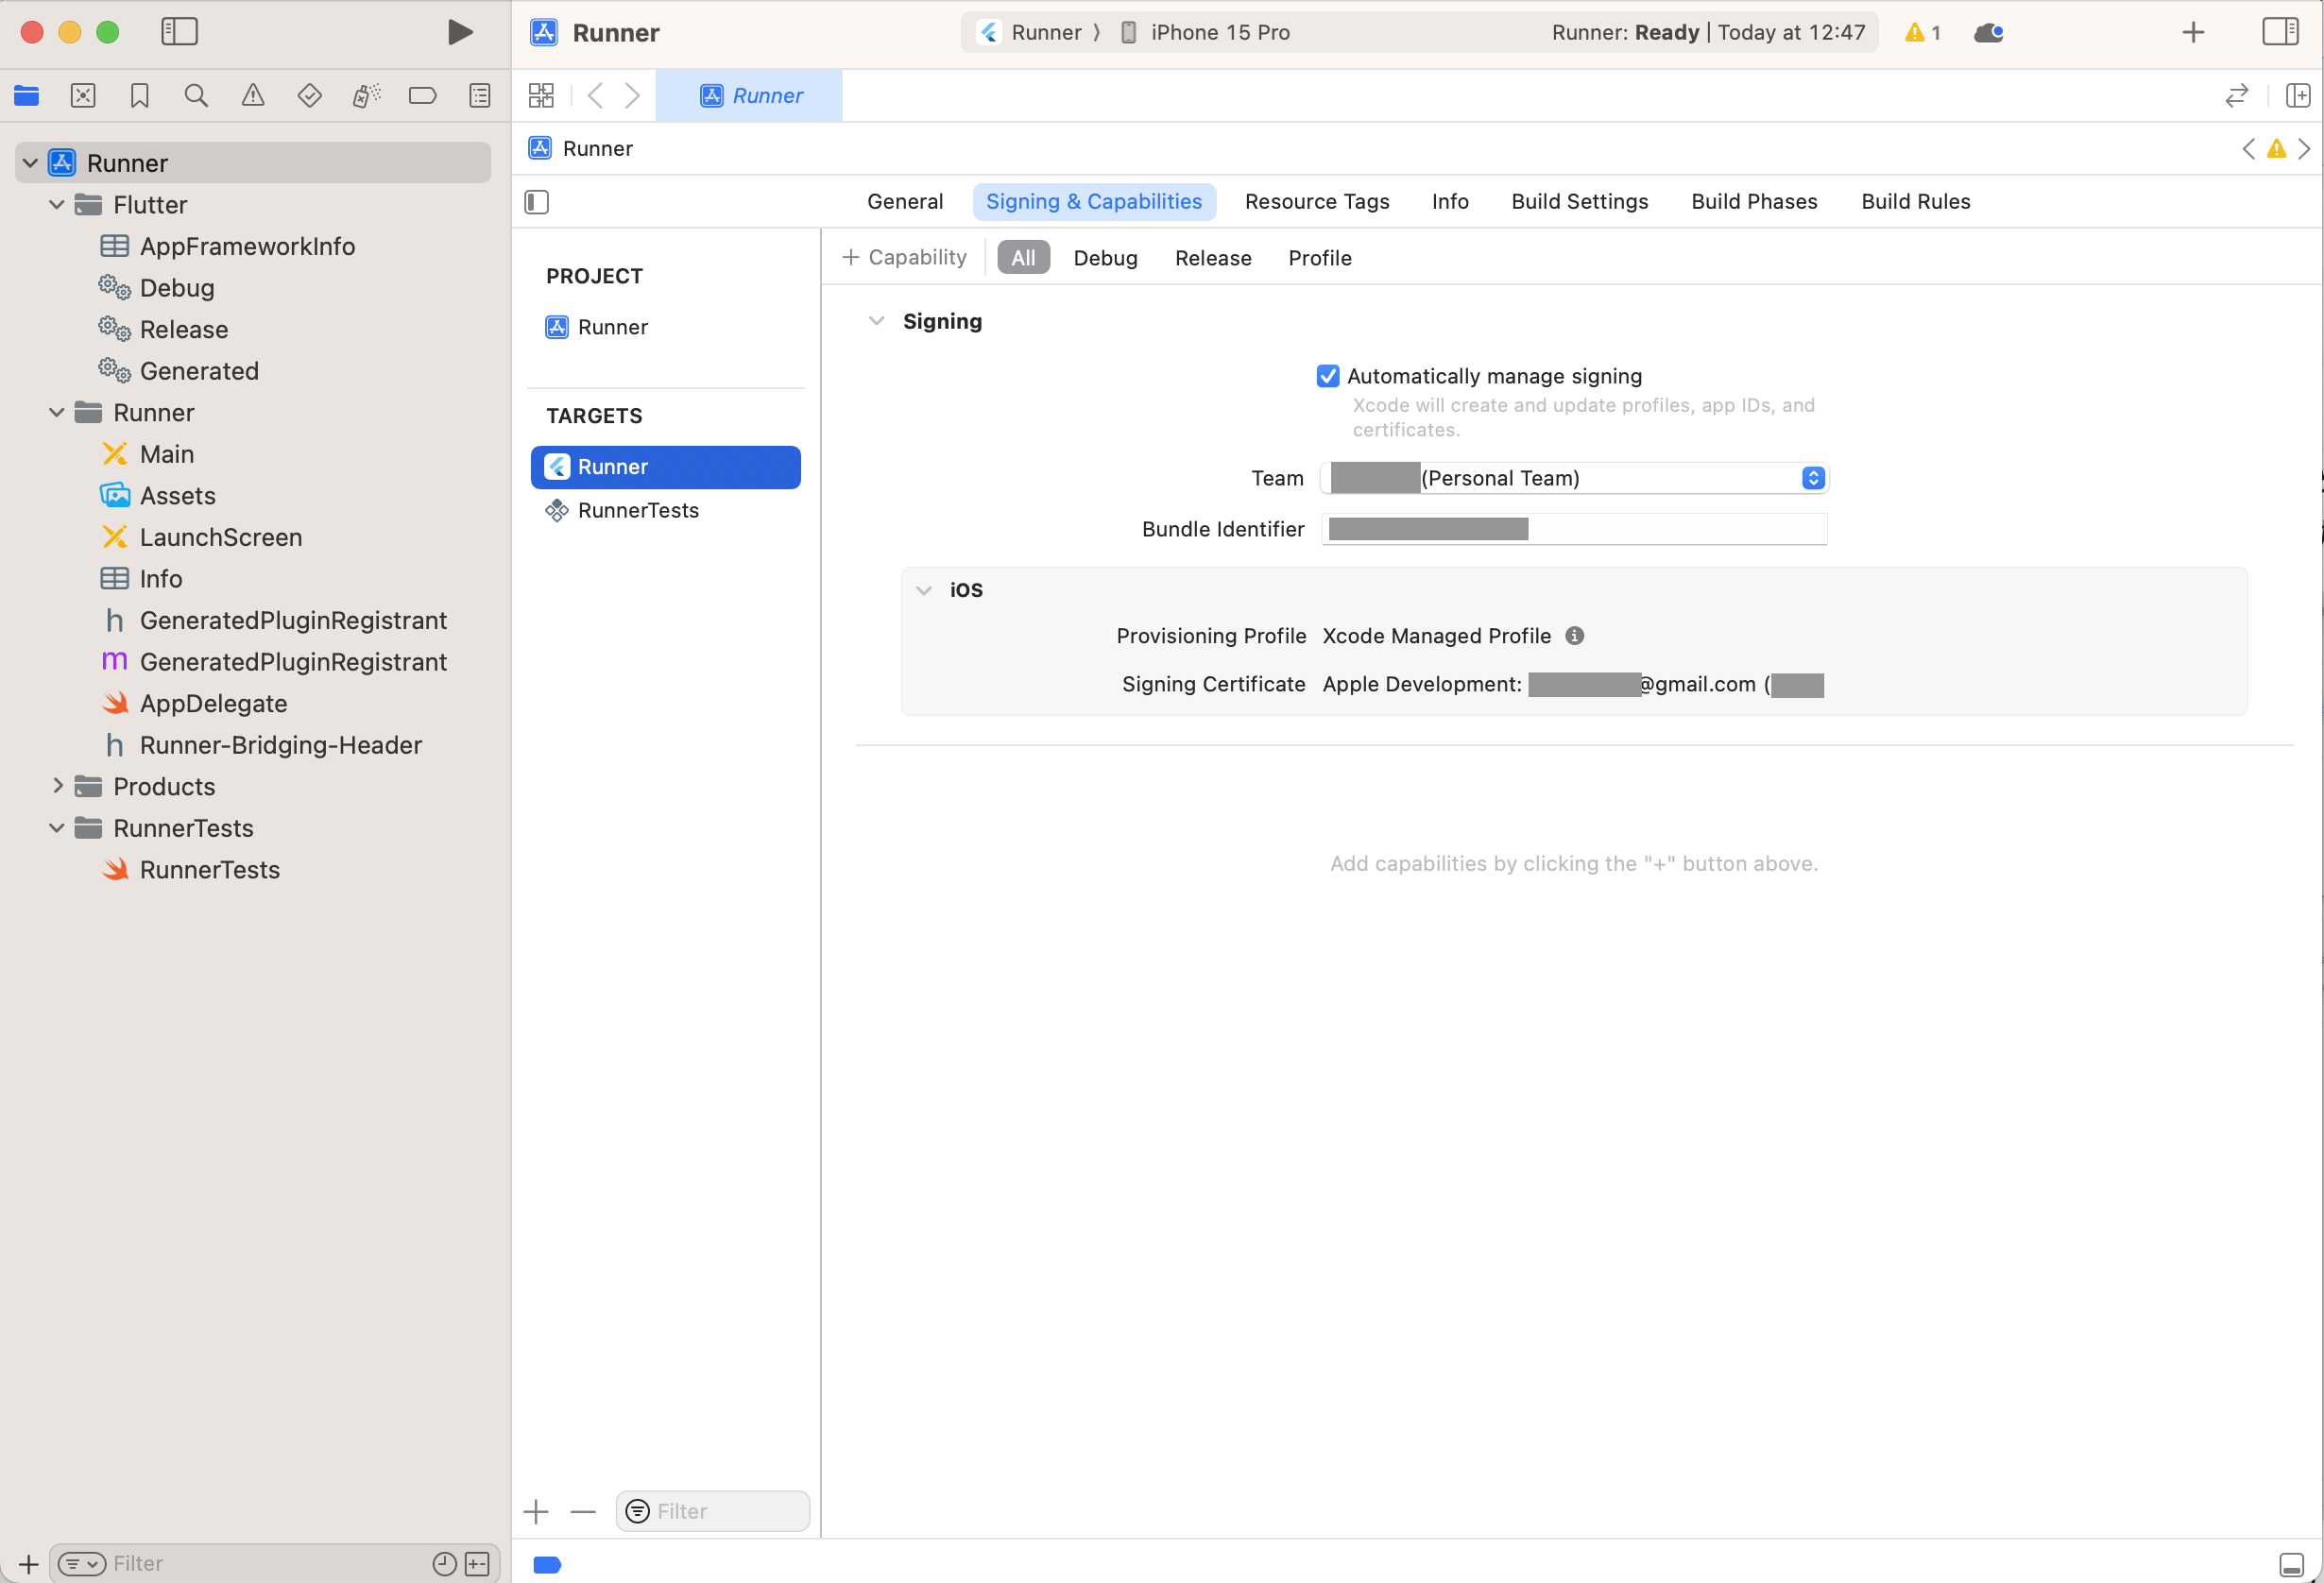Open the Bookmarks navigator
Viewport: 2324px width, 1583px height.
(x=139, y=95)
